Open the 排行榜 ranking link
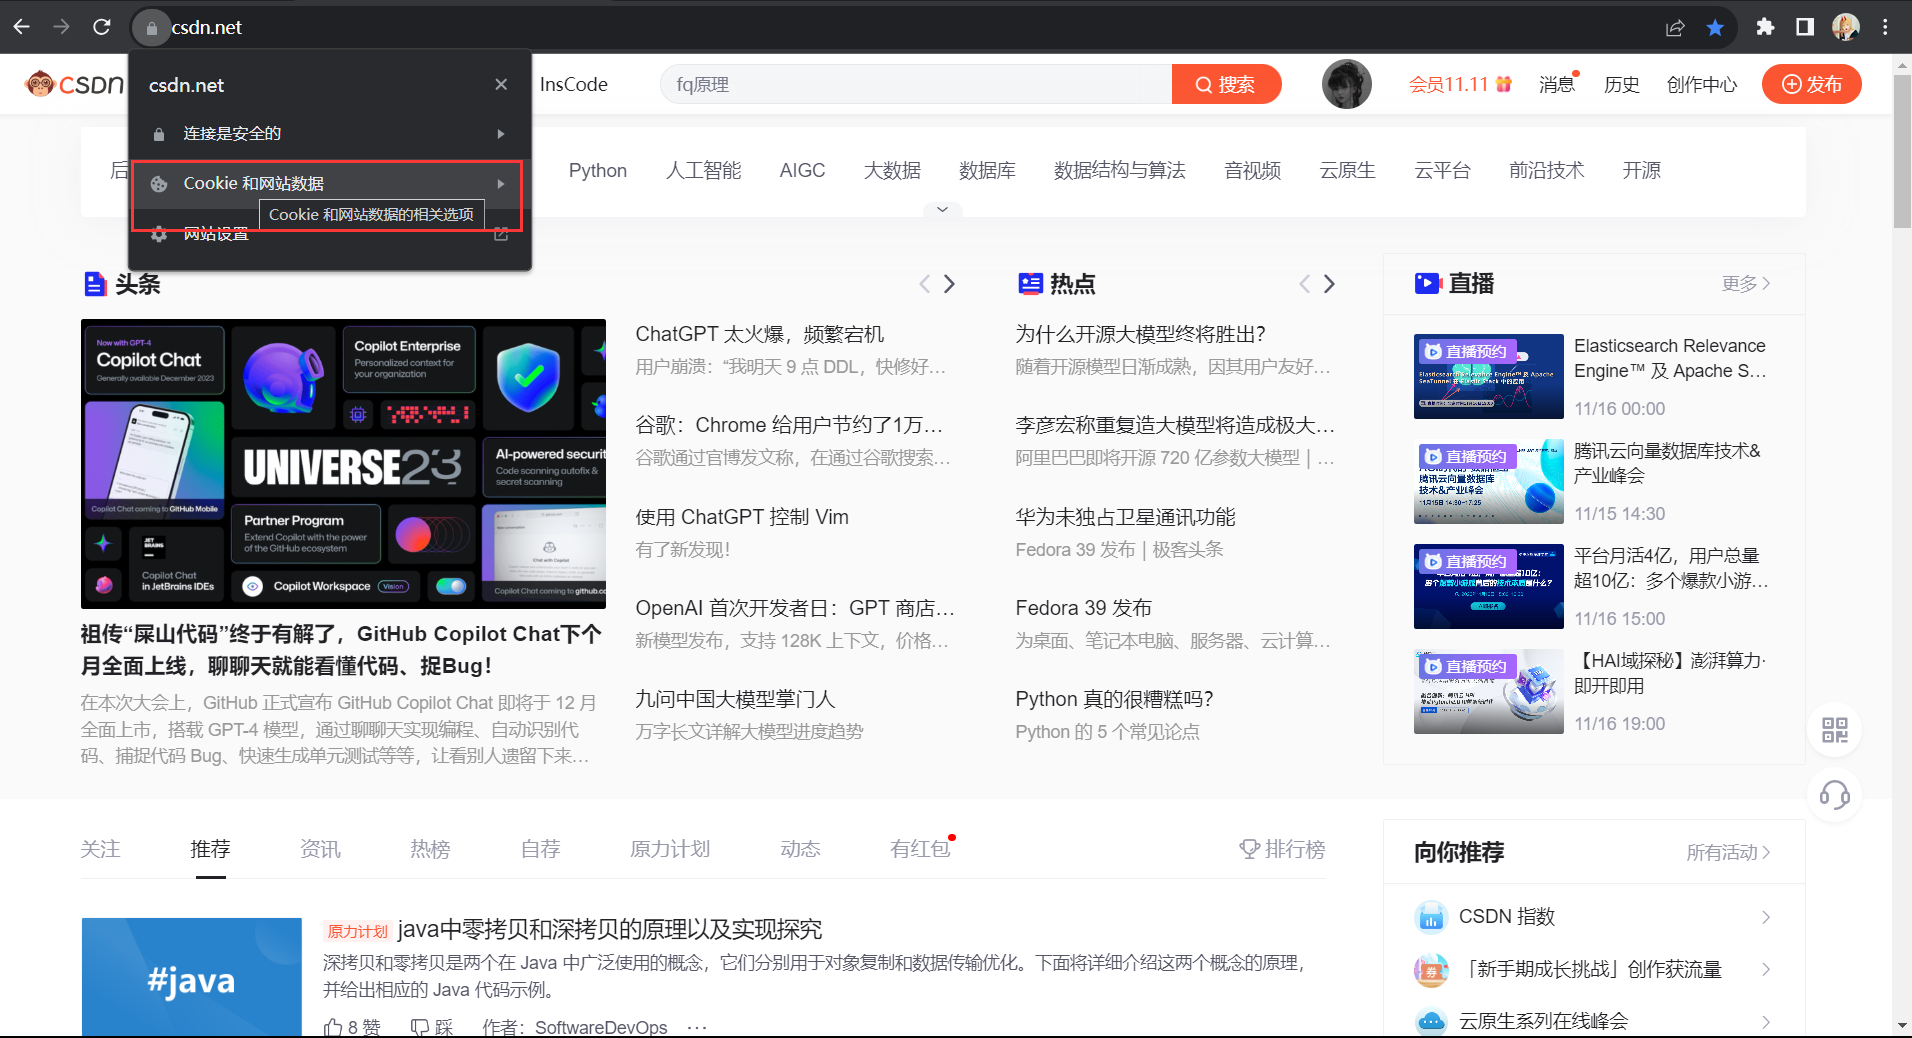1912x1038 pixels. tap(1282, 849)
